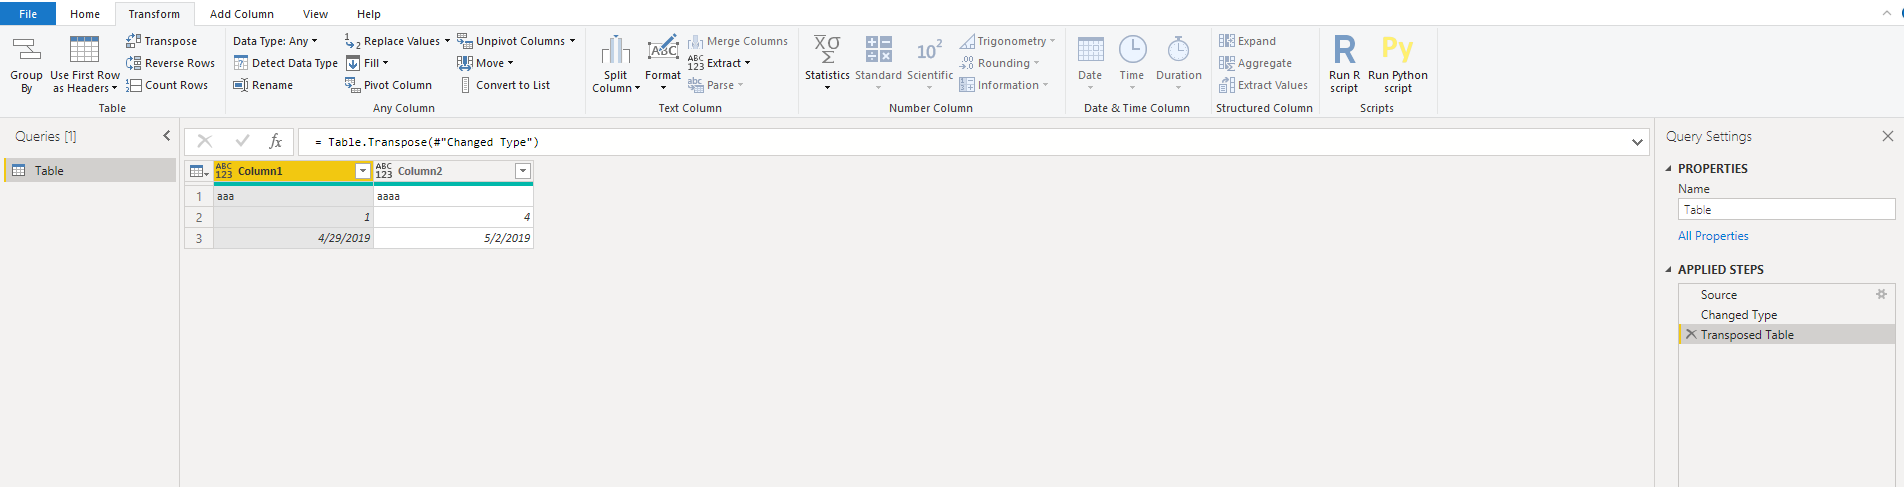
Task: Click the Rename column icon
Action: tap(240, 85)
